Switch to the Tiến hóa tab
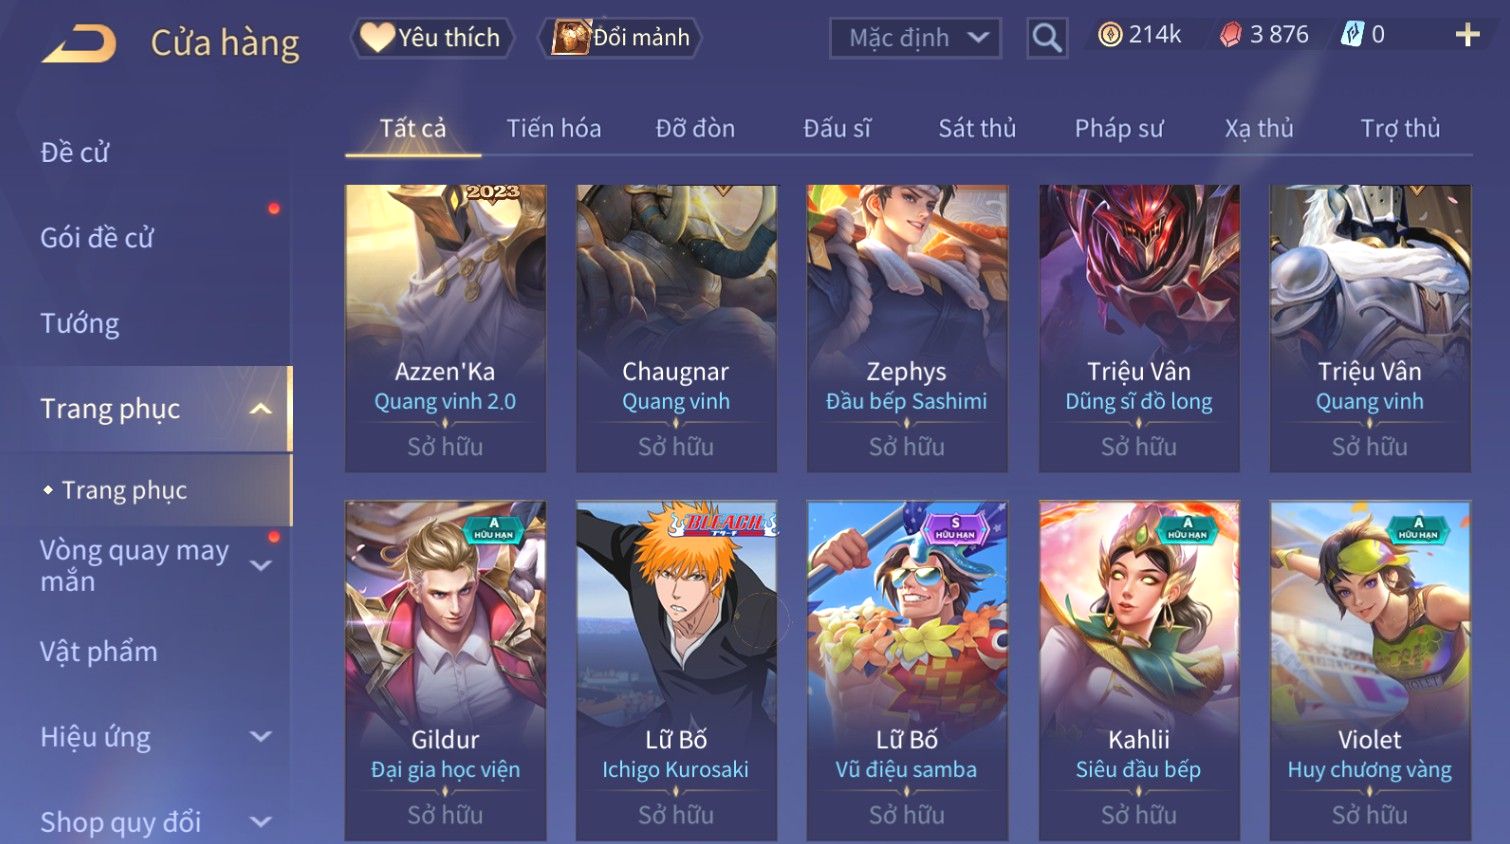 [x=554, y=128]
